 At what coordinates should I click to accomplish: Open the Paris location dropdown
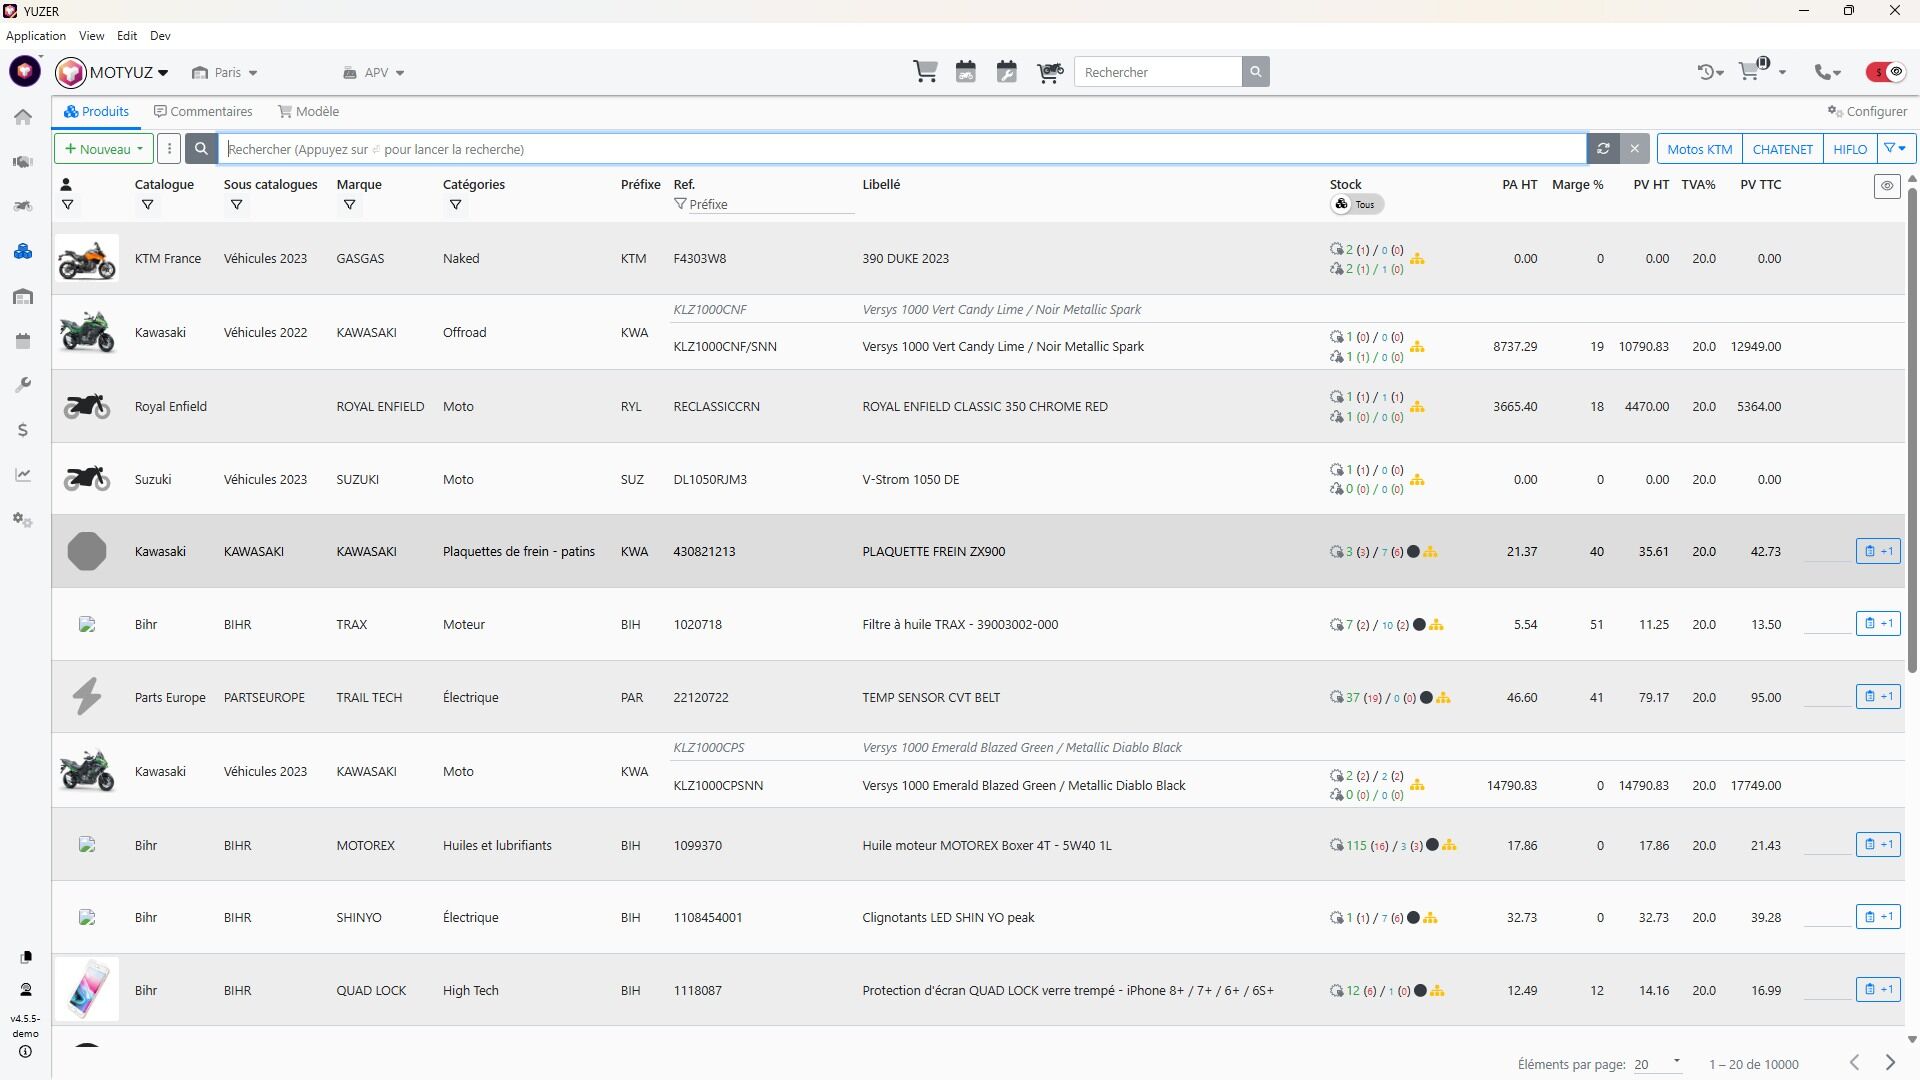(x=226, y=73)
